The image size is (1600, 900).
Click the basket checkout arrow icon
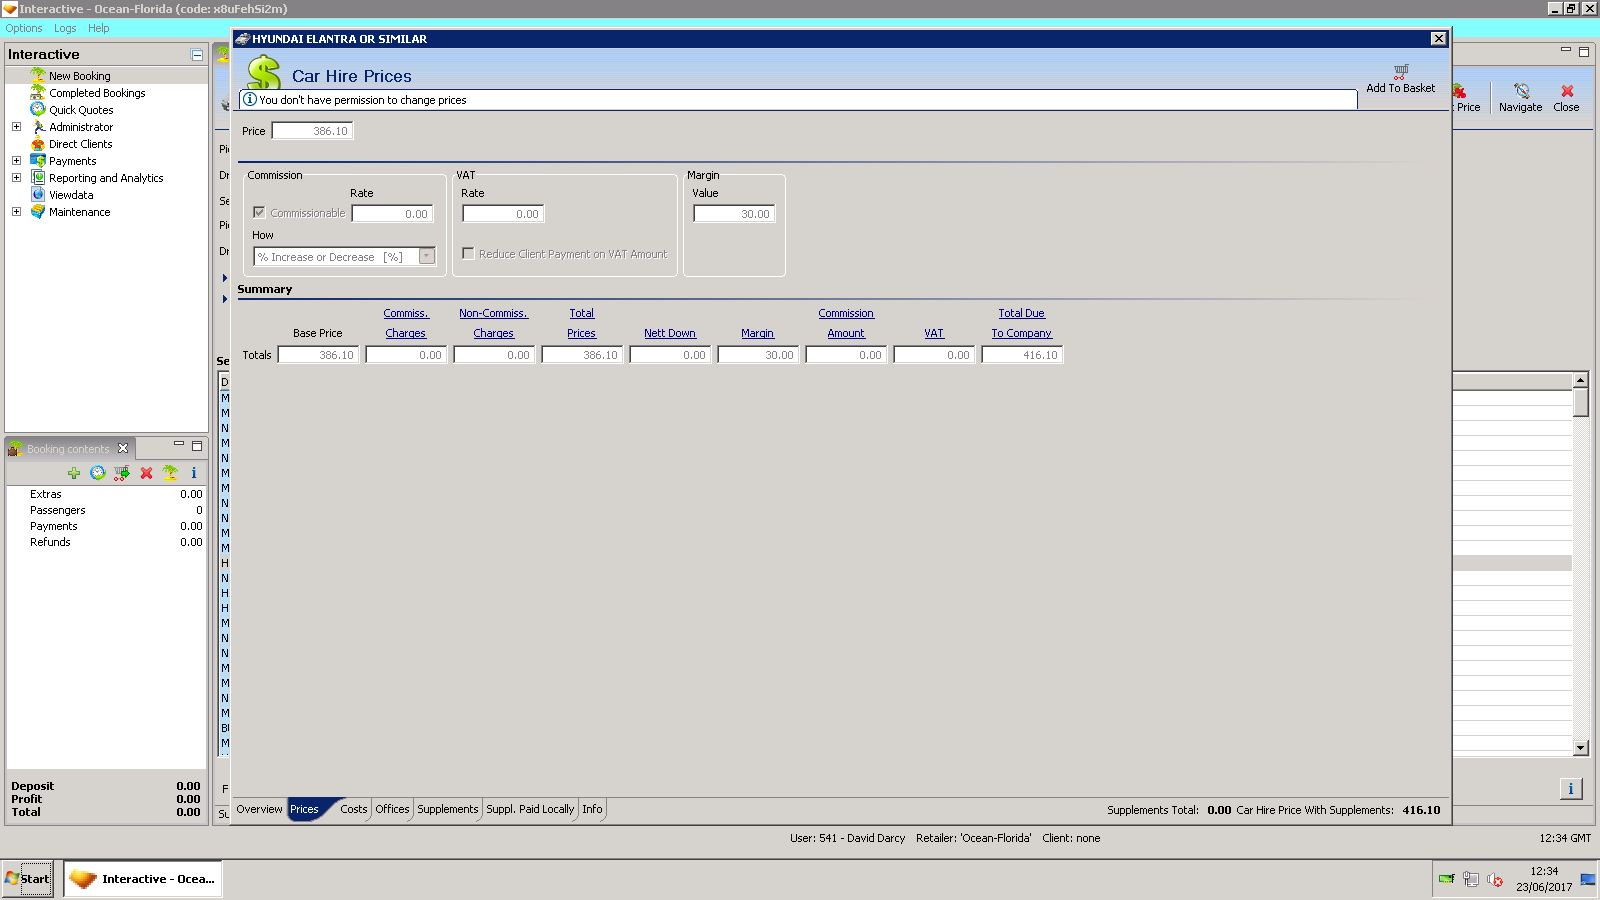(x=122, y=473)
